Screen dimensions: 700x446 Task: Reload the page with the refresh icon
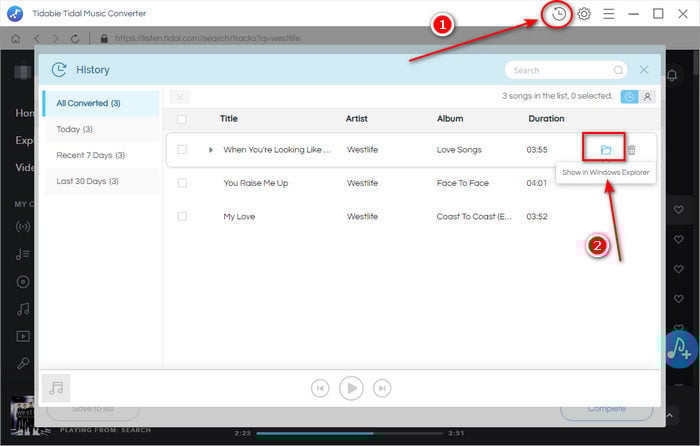[75, 38]
